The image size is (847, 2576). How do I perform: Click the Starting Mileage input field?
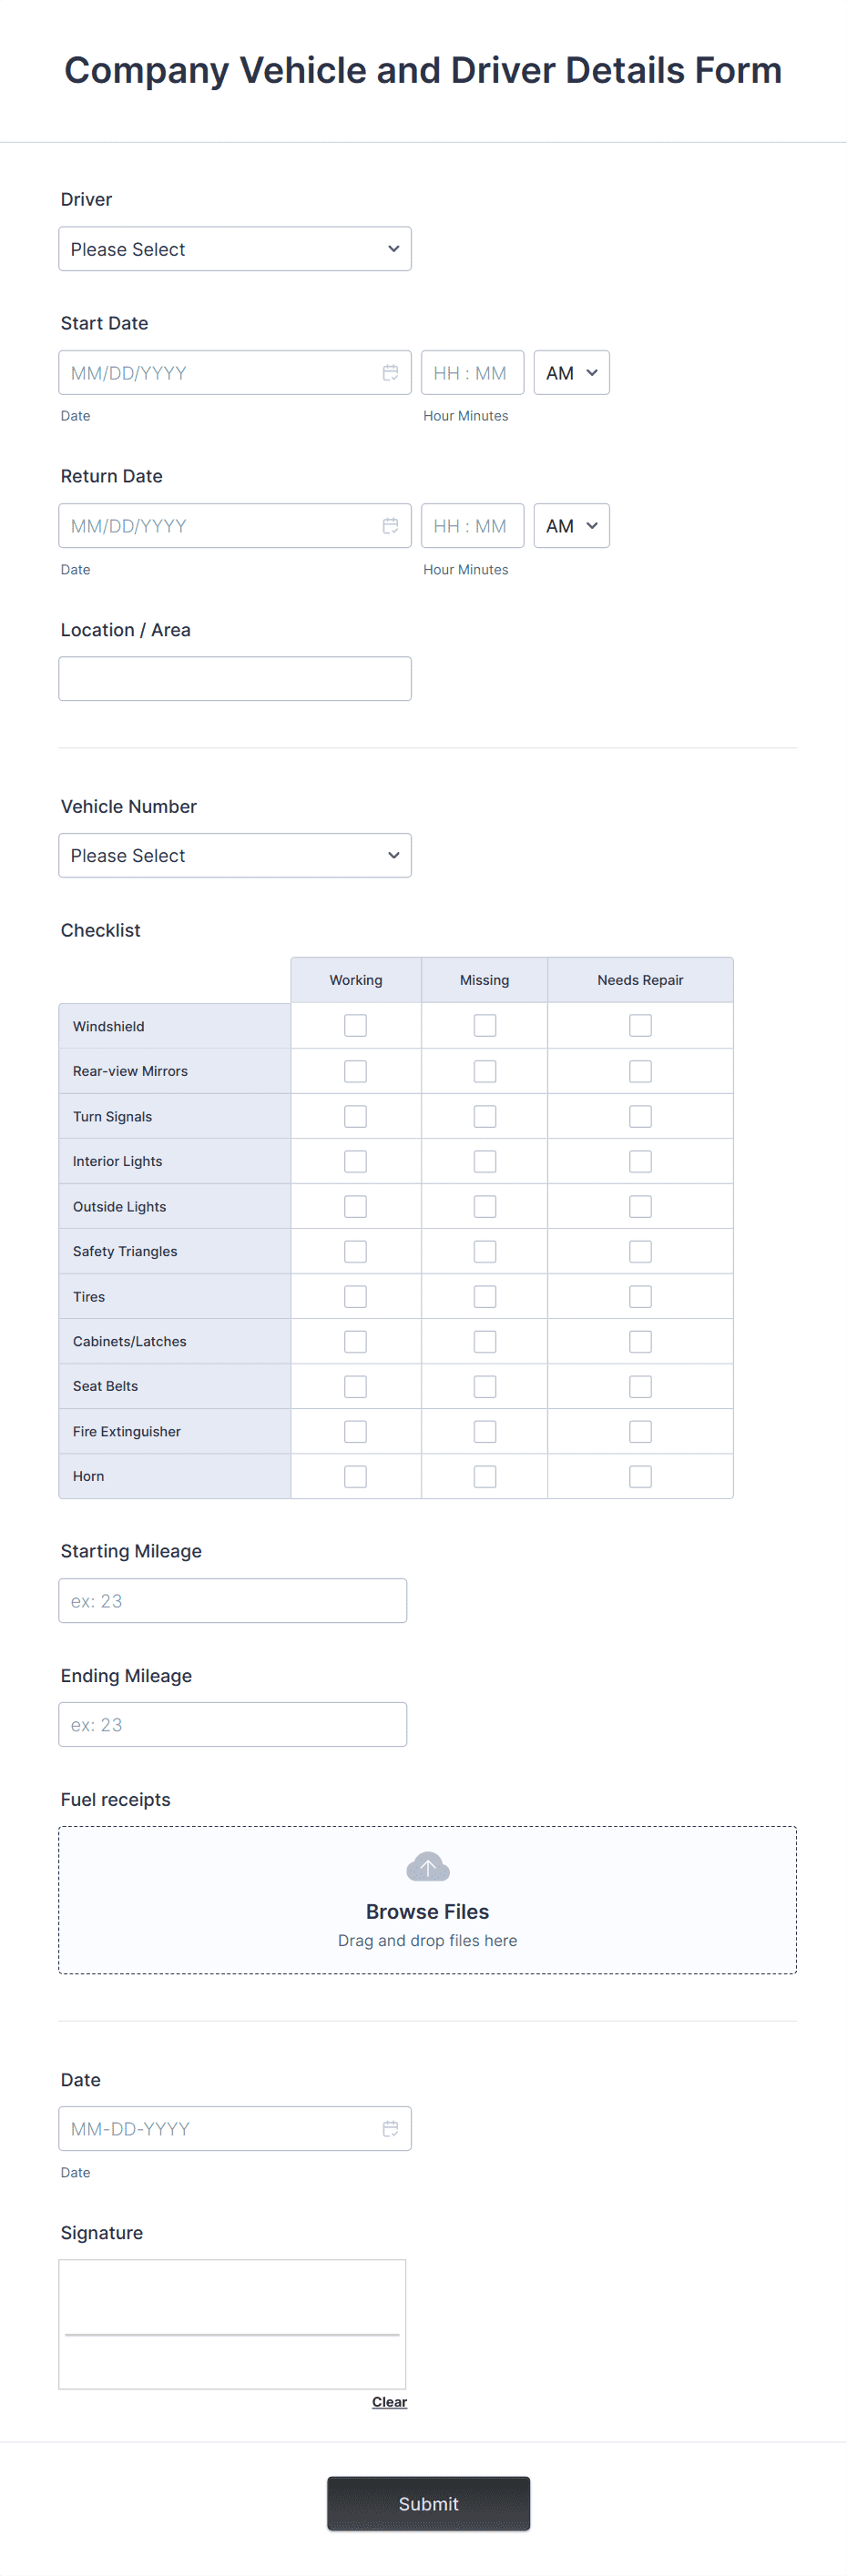click(232, 1600)
